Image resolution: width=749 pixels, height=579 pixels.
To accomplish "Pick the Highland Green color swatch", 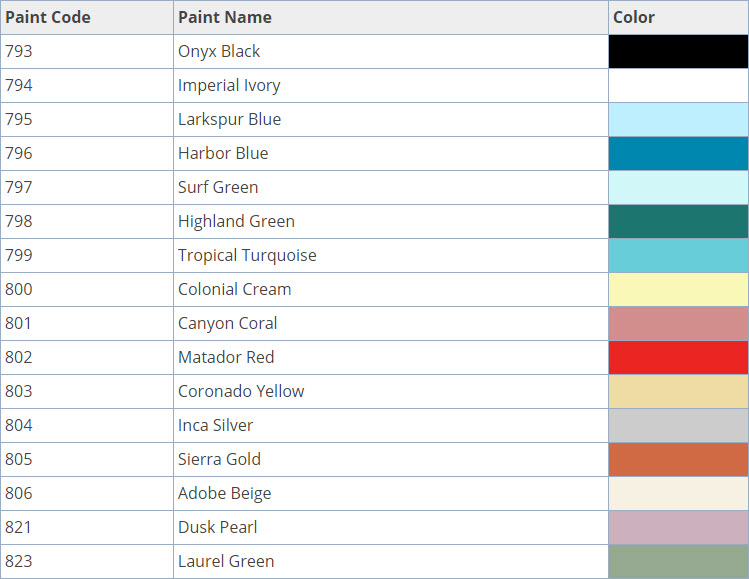I will coord(678,222).
